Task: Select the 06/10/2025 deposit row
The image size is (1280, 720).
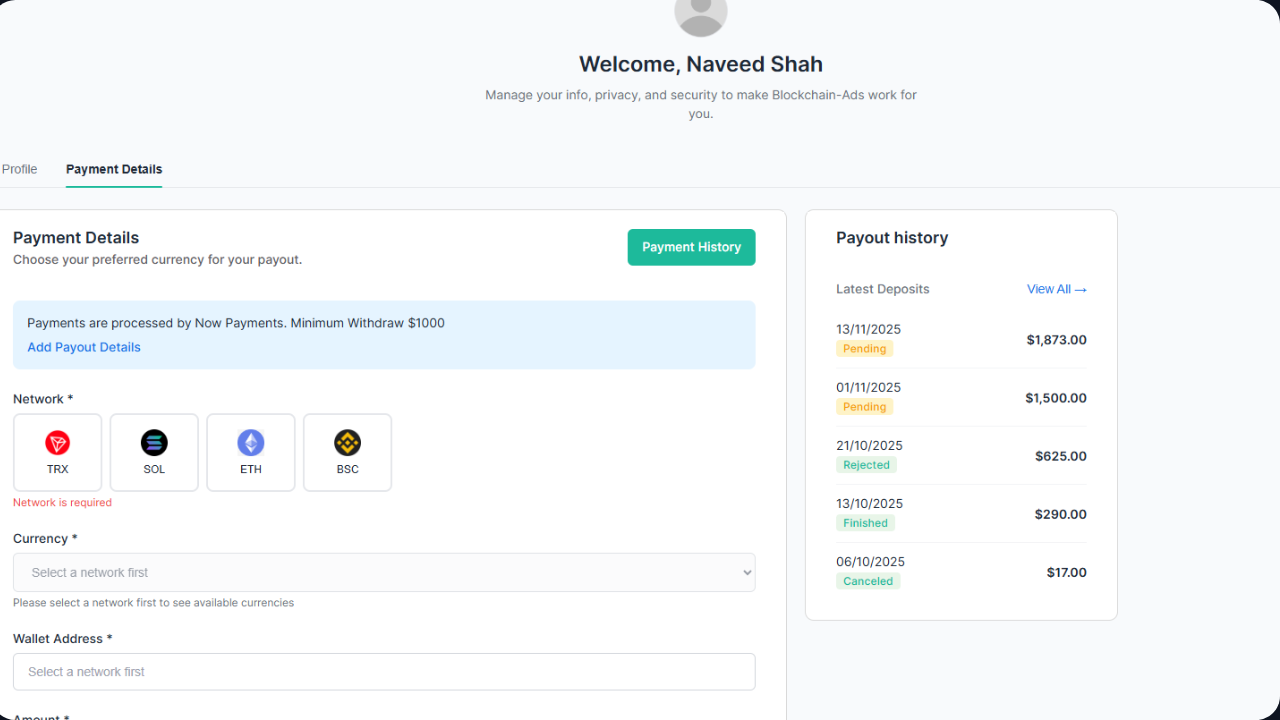Action: pos(960,571)
